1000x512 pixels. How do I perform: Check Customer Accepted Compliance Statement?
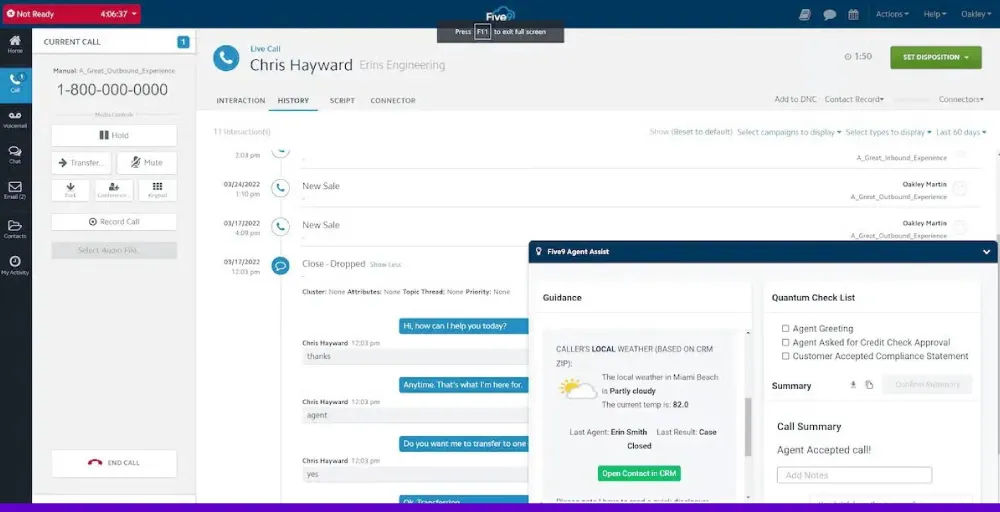tap(785, 356)
